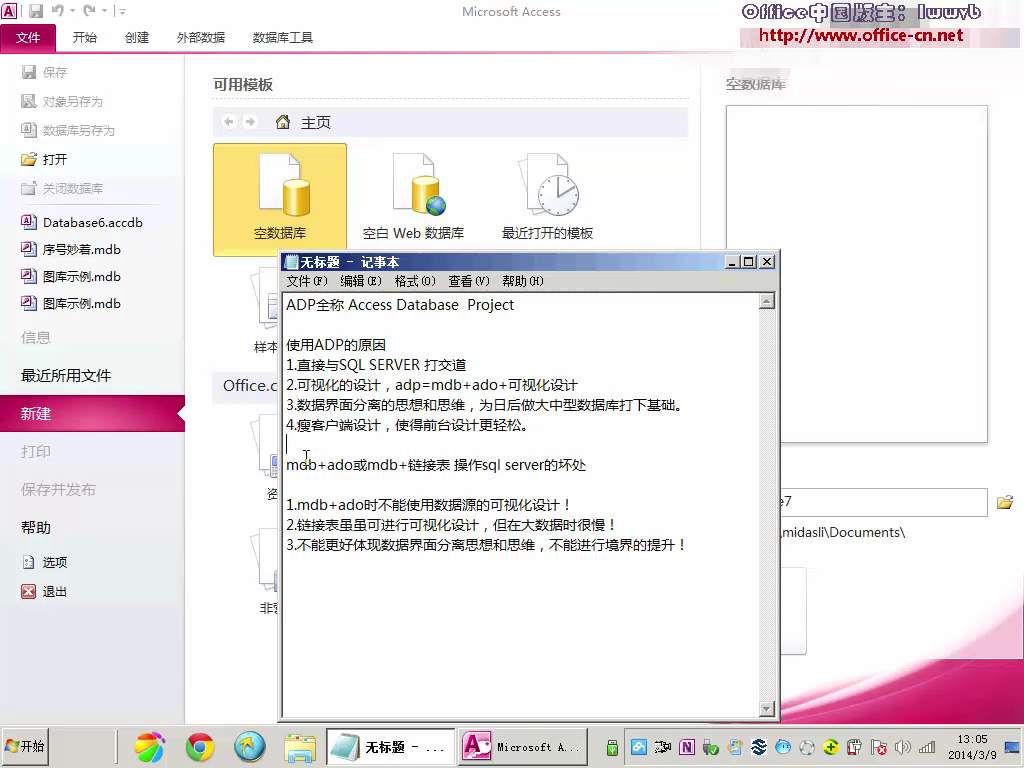Open Notepad 编辑(E) menu
This screenshot has height=768, width=1024.
(360, 281)
